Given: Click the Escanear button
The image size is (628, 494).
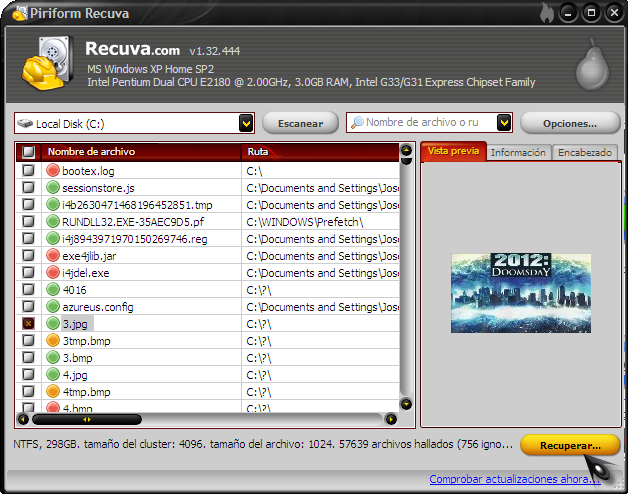Looking at the screenshot, I should point(300,123).
